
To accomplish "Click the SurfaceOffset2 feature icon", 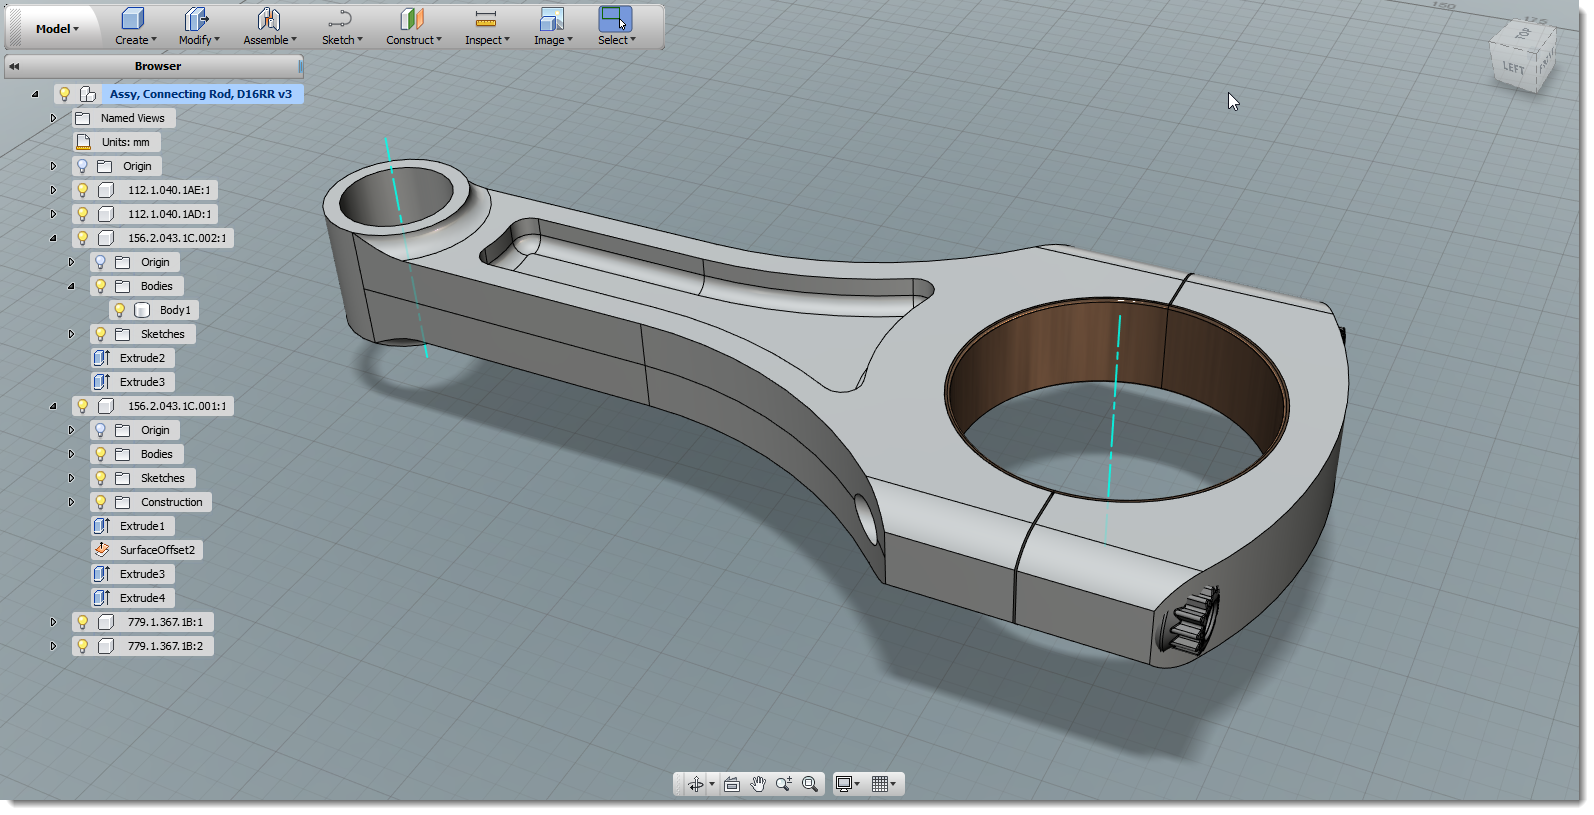I will click(x=101, y=550).
